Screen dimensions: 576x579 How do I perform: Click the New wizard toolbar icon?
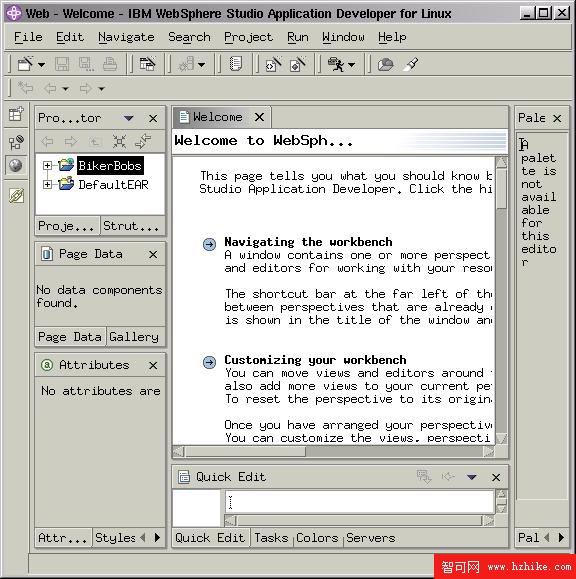point(25,64)
